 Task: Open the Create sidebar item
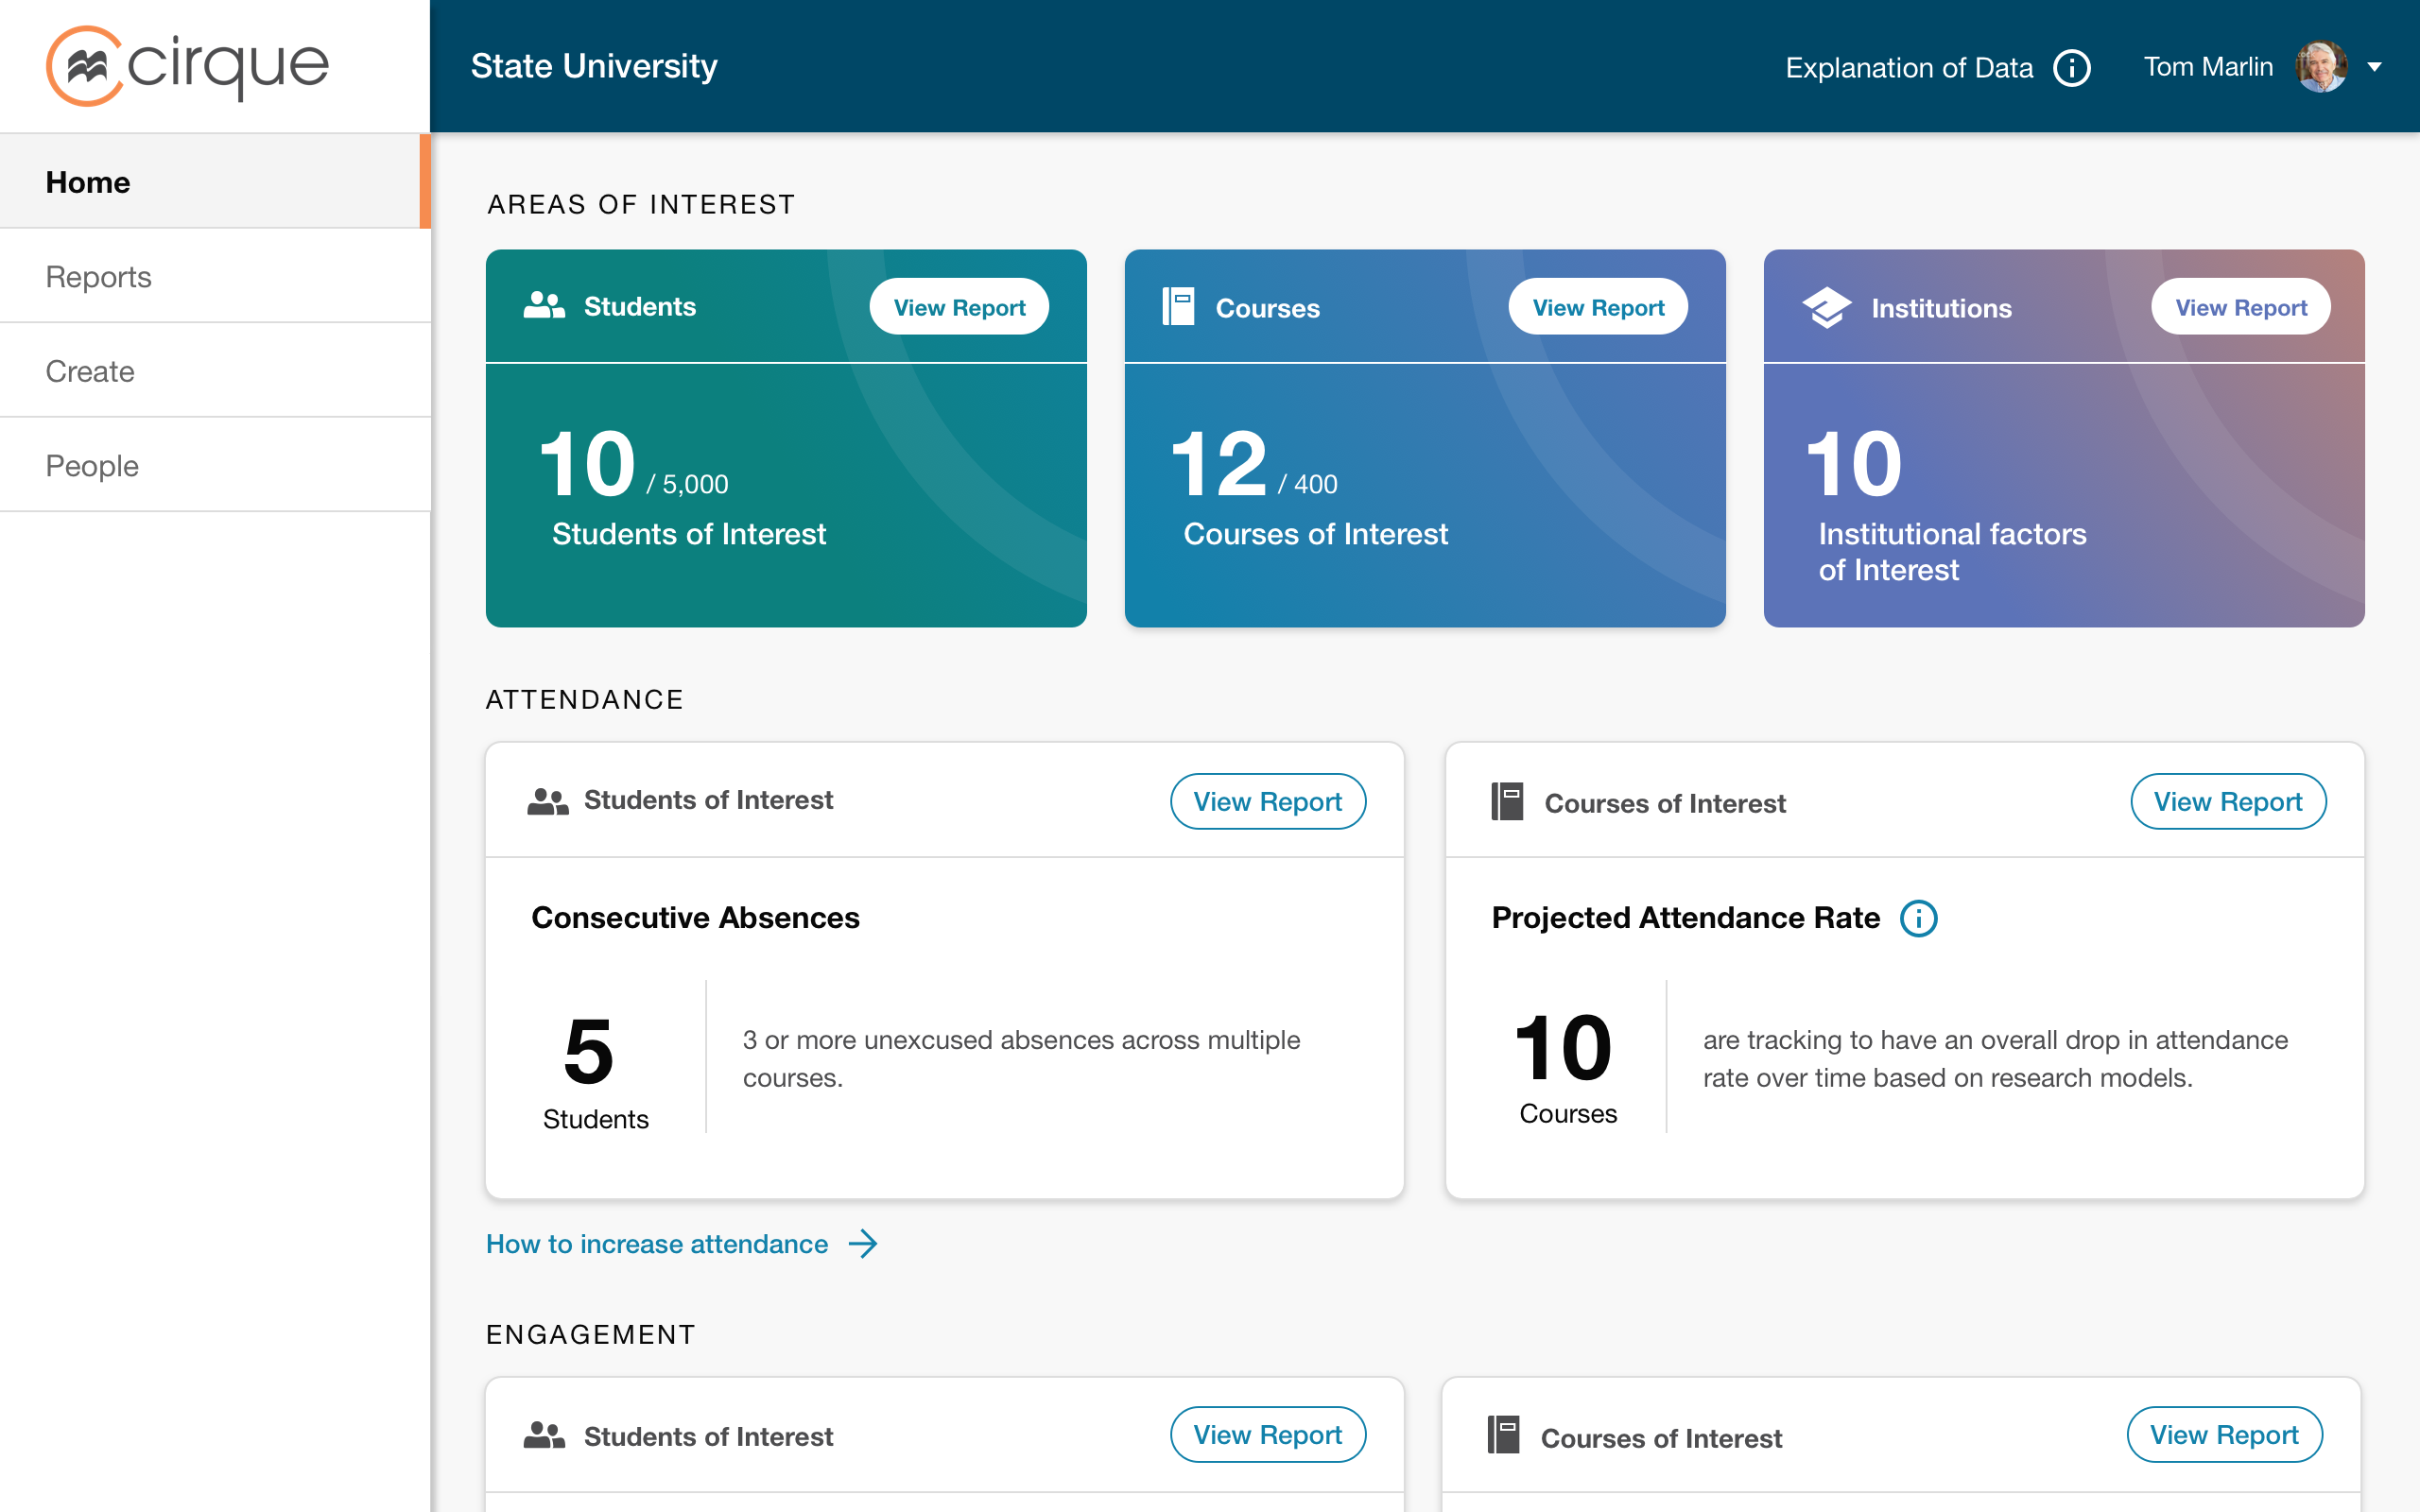[x=90, y=371]
